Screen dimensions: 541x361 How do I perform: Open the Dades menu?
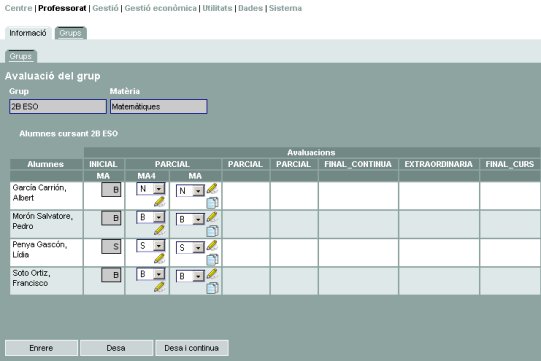(x=250, y=8)
